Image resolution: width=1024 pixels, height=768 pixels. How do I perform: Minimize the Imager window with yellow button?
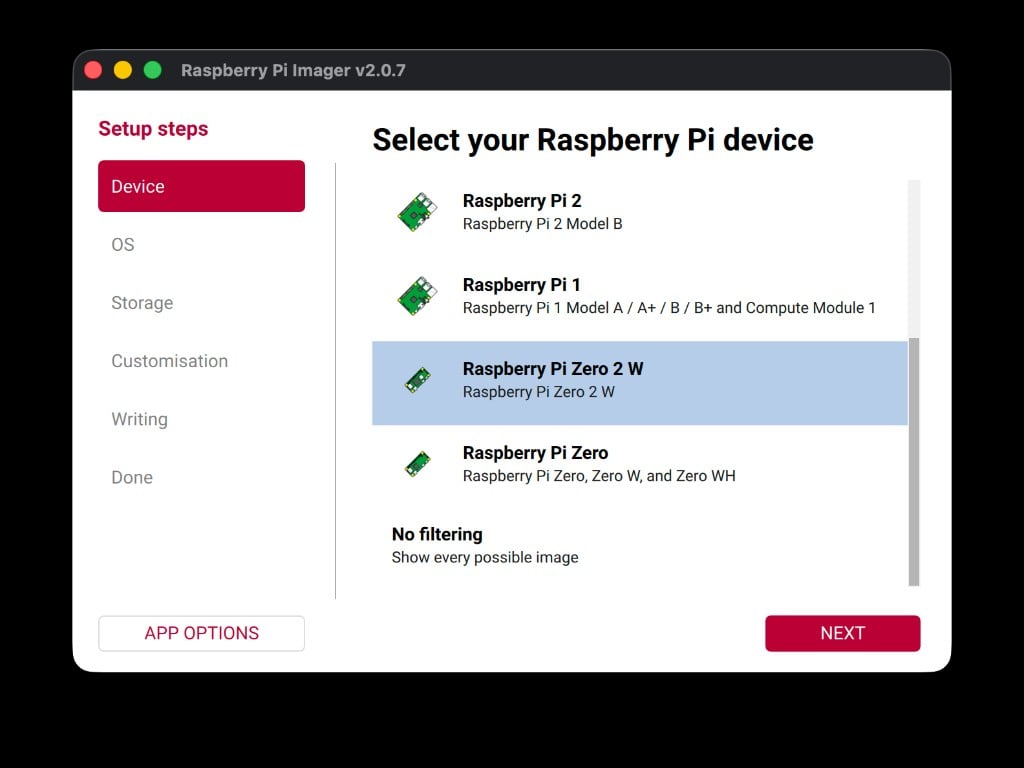(x=123, y=70)
